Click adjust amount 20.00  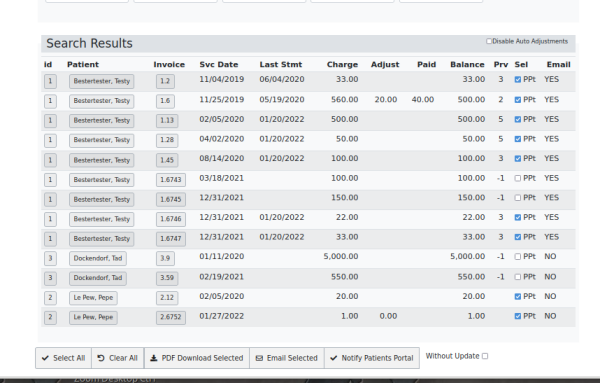click(386, 99)
